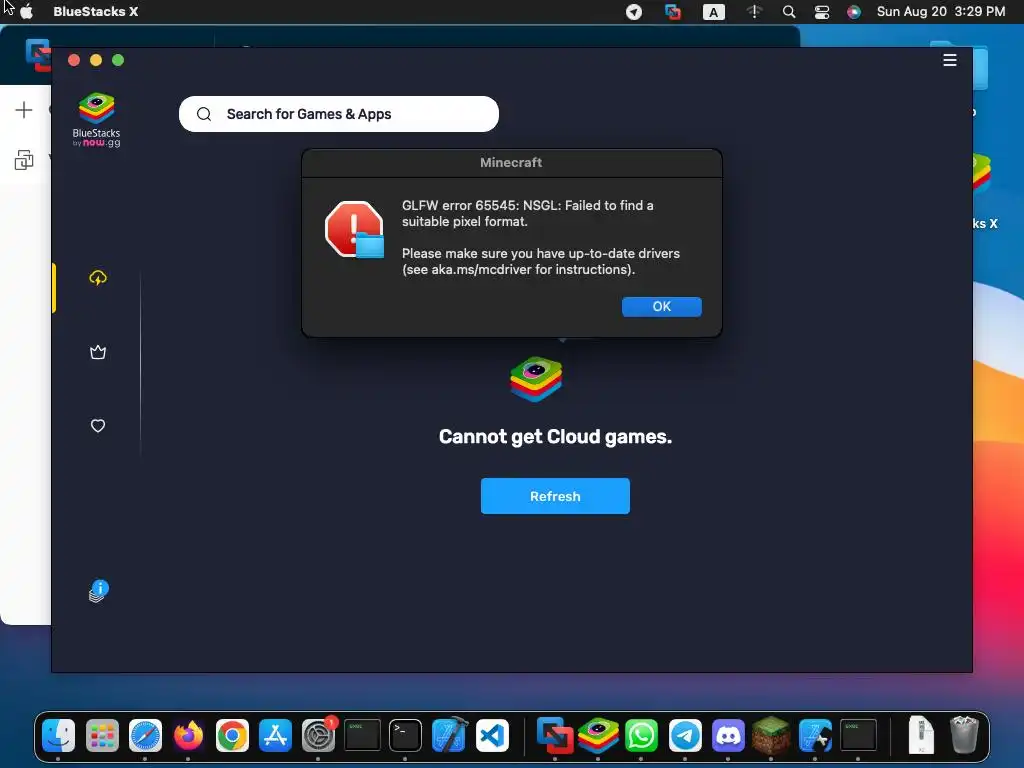
Task: Open the zip archive file in the Dock
Action: tap(921, 735)
